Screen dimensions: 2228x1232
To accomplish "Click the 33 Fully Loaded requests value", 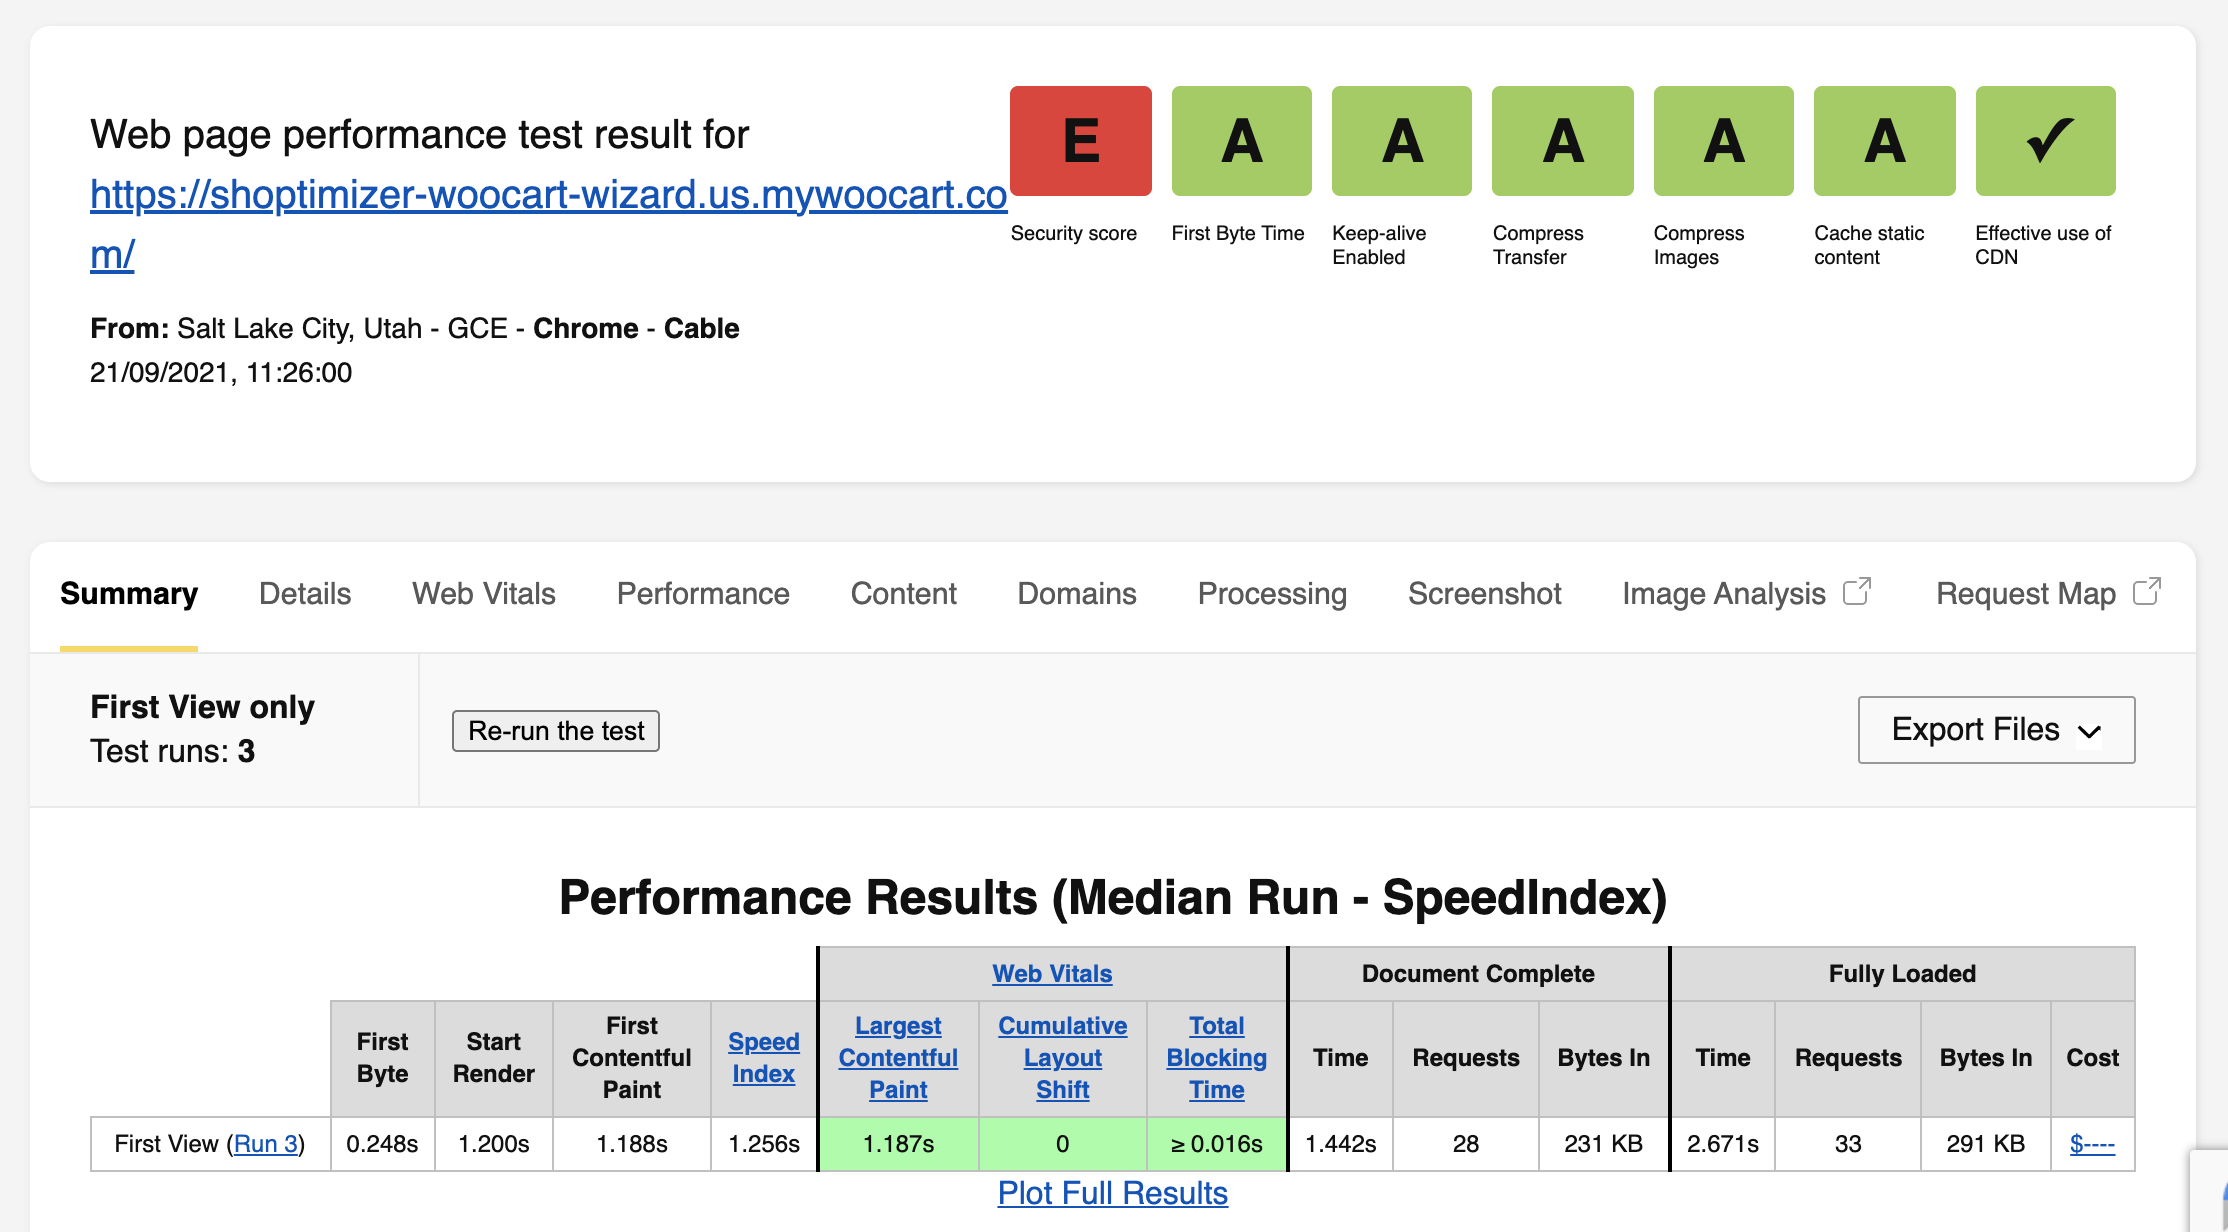I will tap(1848, 1144).
